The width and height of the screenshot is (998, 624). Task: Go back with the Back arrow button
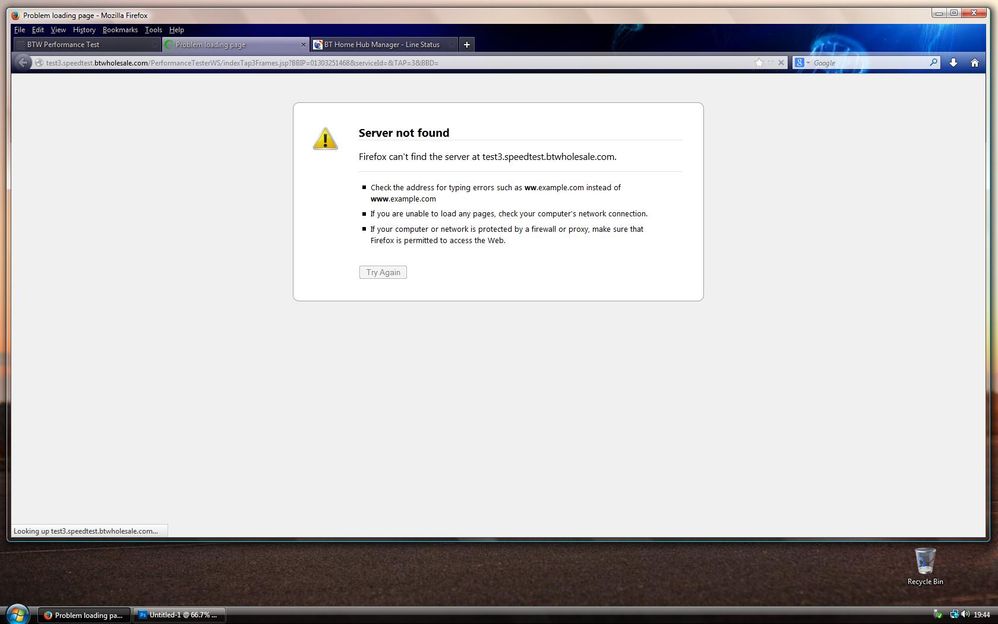pos(23,62)
